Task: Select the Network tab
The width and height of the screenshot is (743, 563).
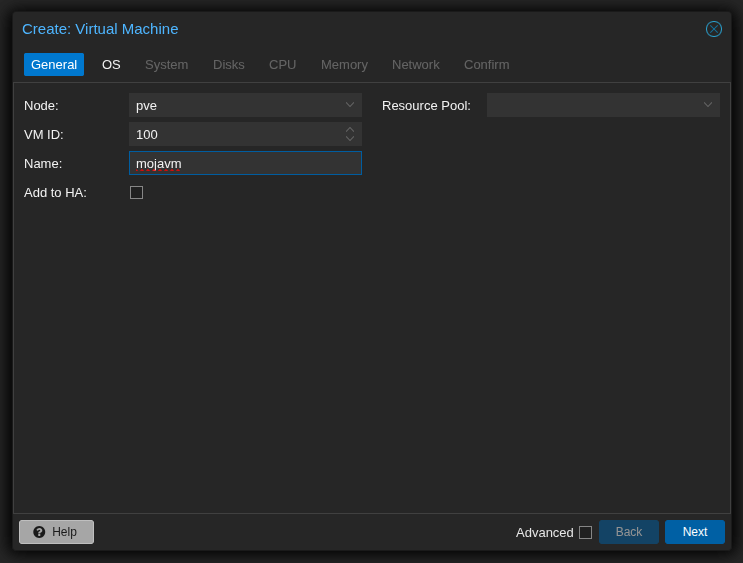Action: click(415, 65)
